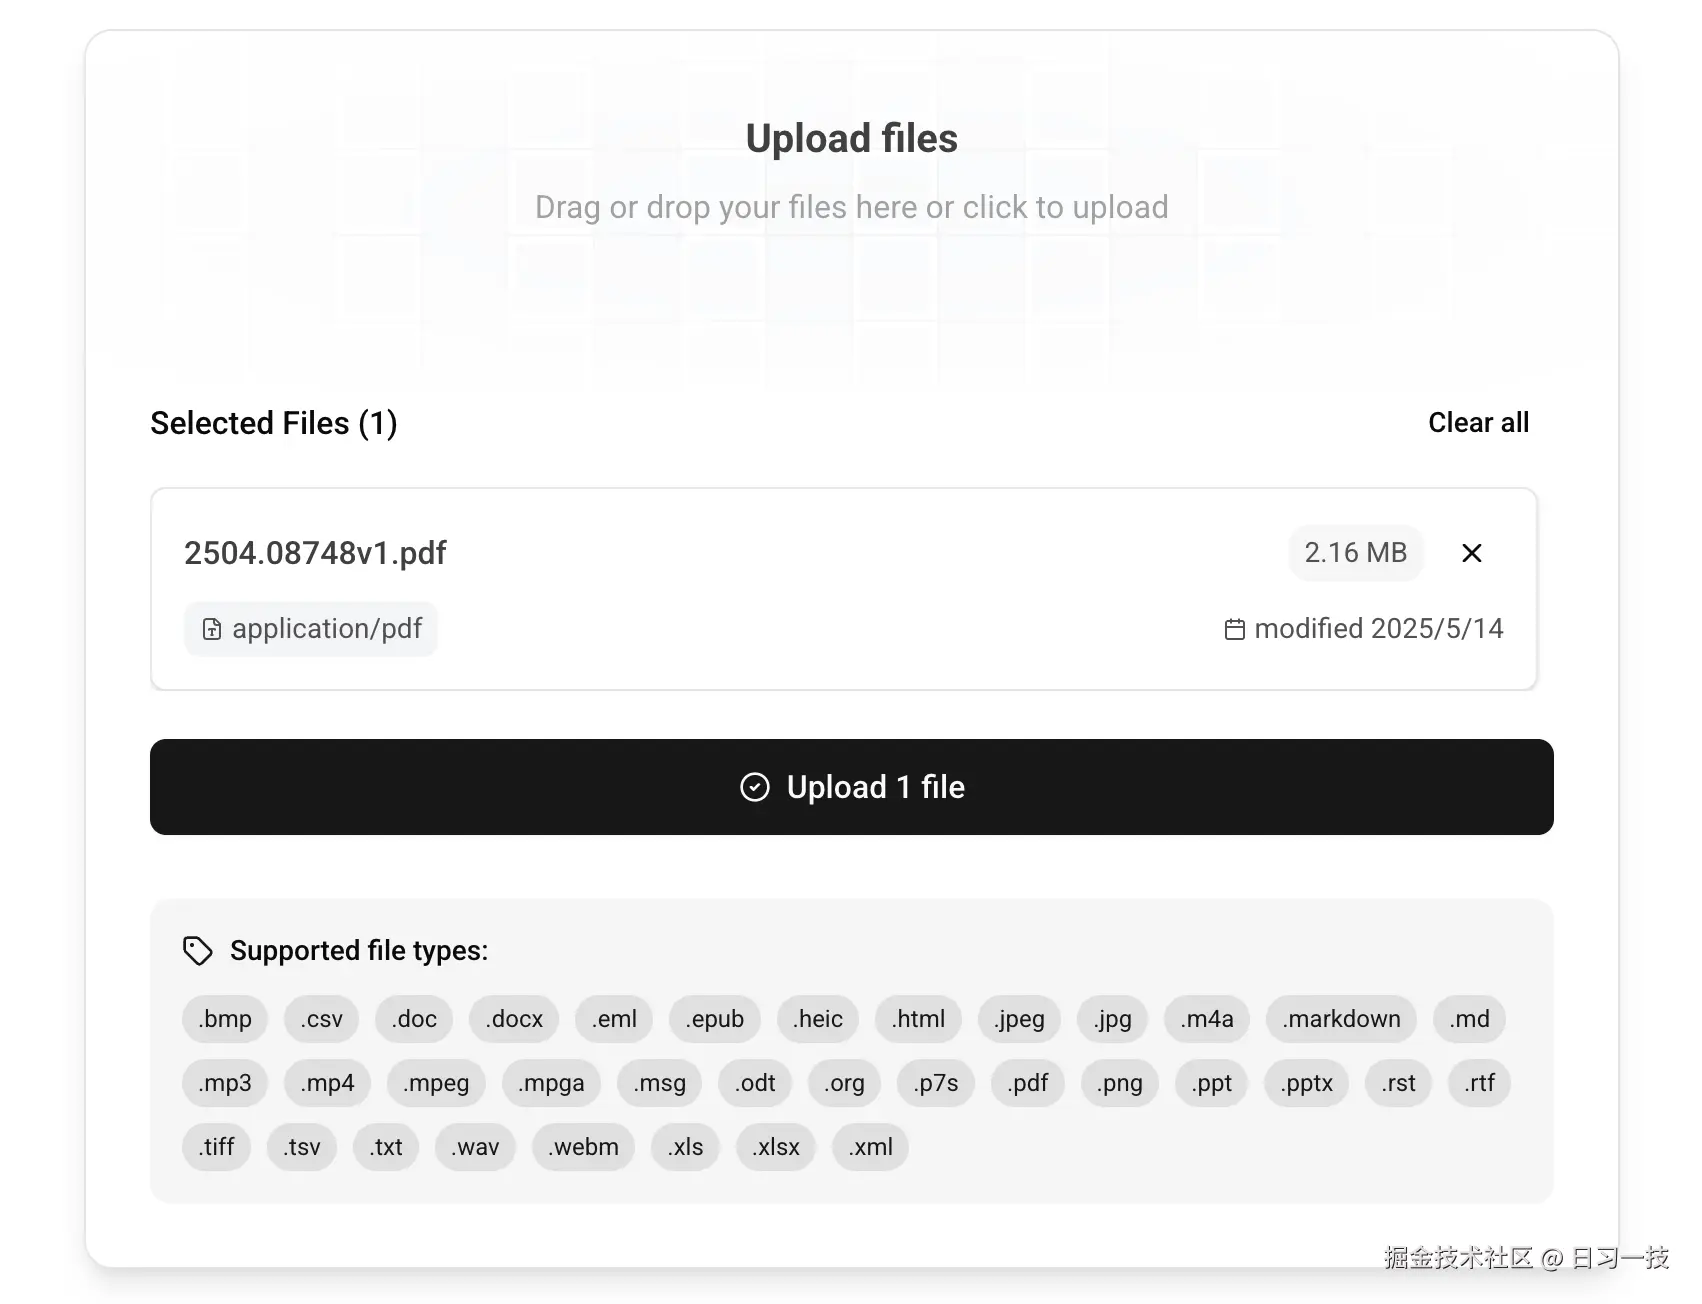Click Clear all to remove selected files
The height and width of the screenshot is (1304, 1702).
pyautogui.click(x=1478, y=423)
